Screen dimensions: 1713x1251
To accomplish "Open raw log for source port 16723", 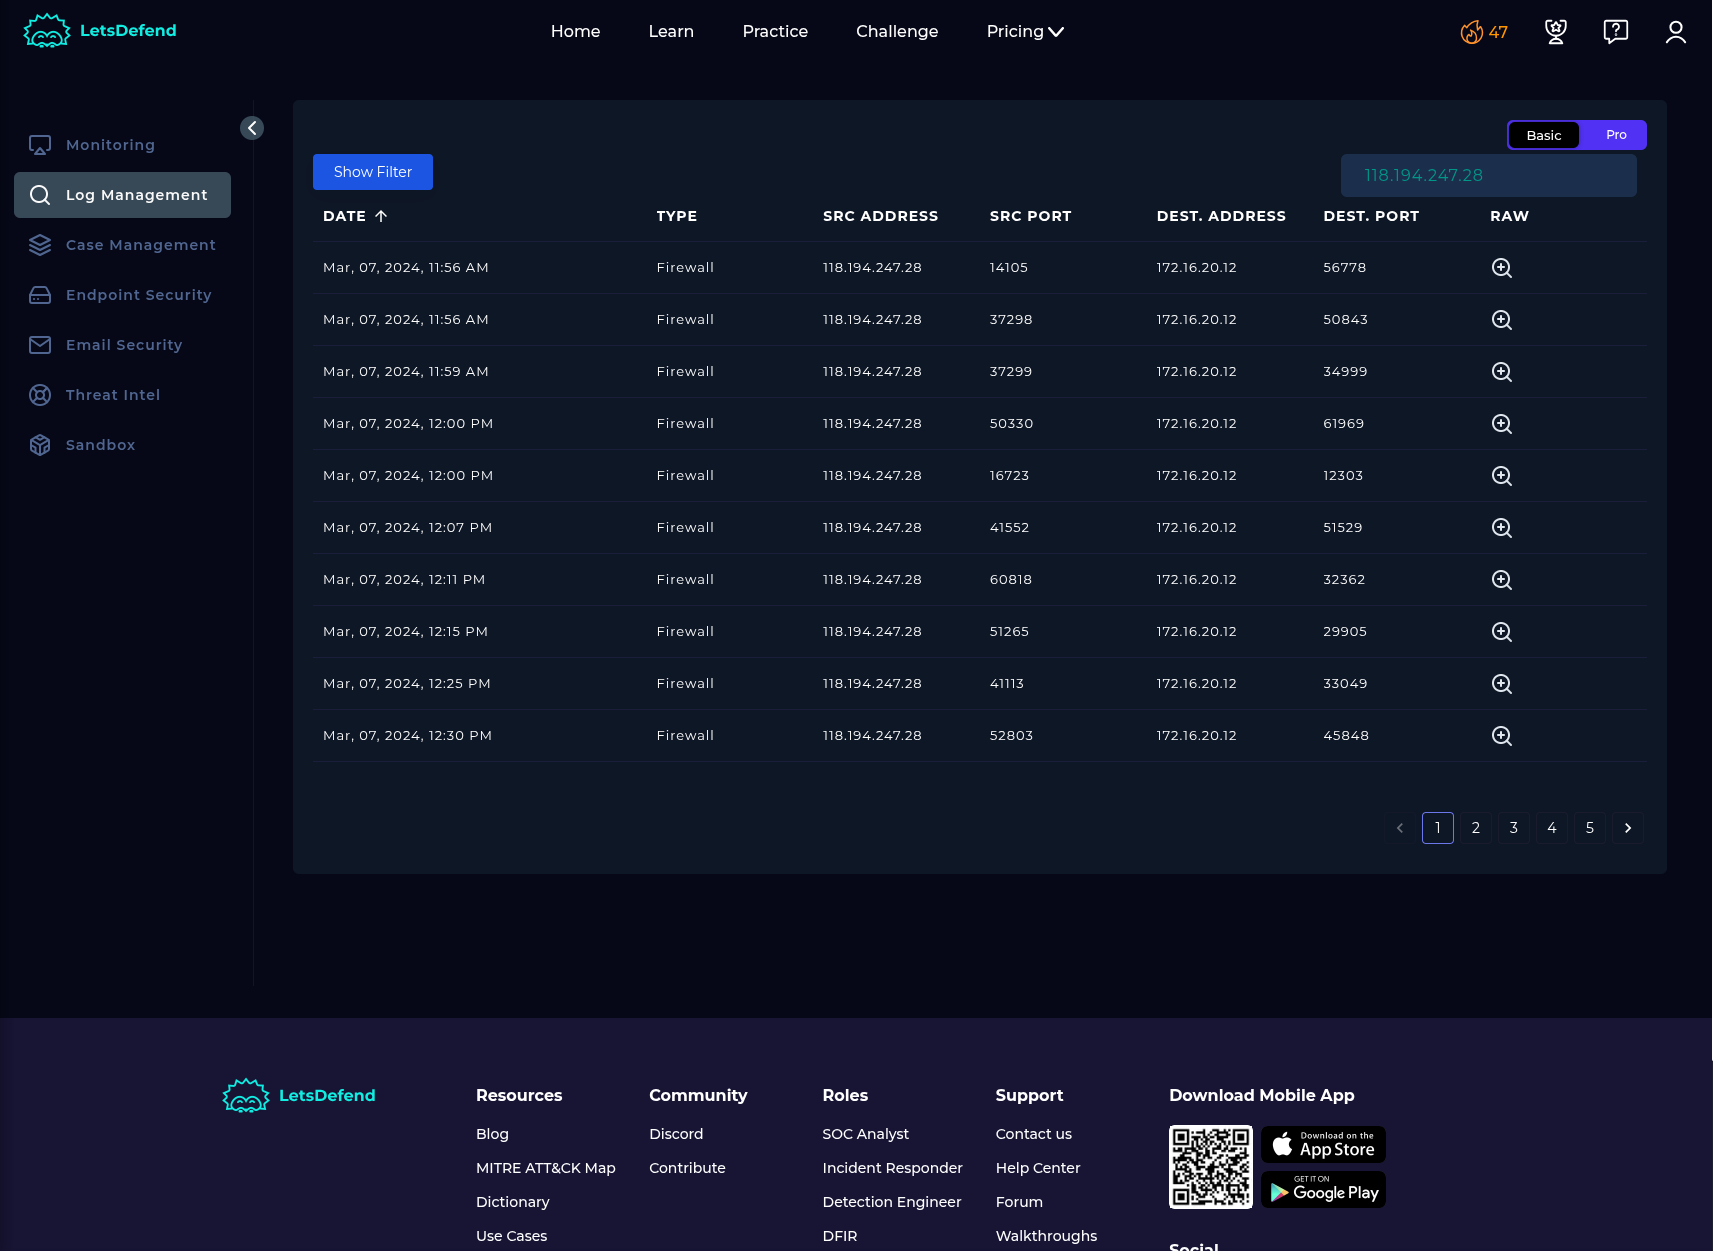I will (1501, 476).
